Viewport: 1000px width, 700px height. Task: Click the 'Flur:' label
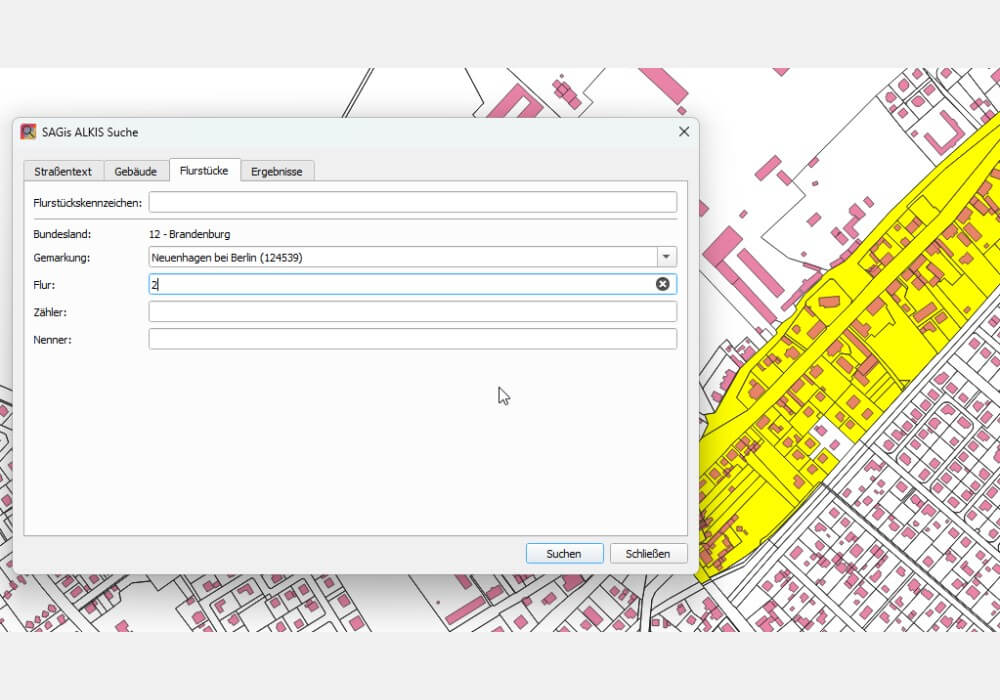pyautogui.click(x=44, y=285)
